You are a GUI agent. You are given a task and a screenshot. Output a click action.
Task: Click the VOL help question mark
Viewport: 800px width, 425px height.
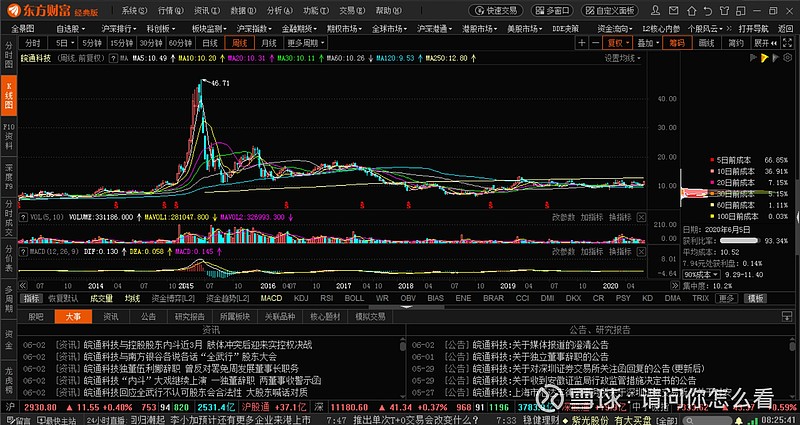pyautogui.click(x=23, y=217)
